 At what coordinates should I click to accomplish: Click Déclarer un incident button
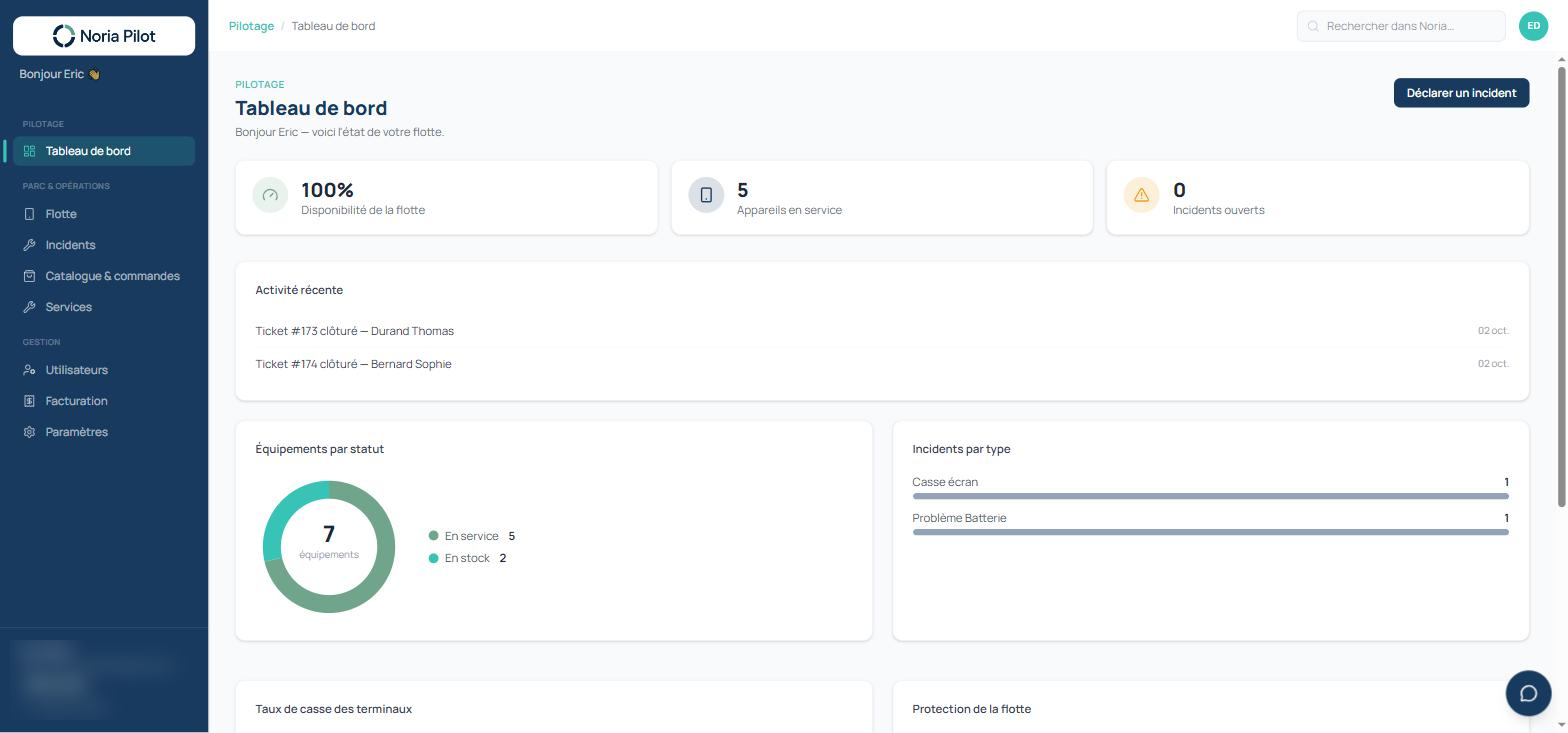[1461, 93]
